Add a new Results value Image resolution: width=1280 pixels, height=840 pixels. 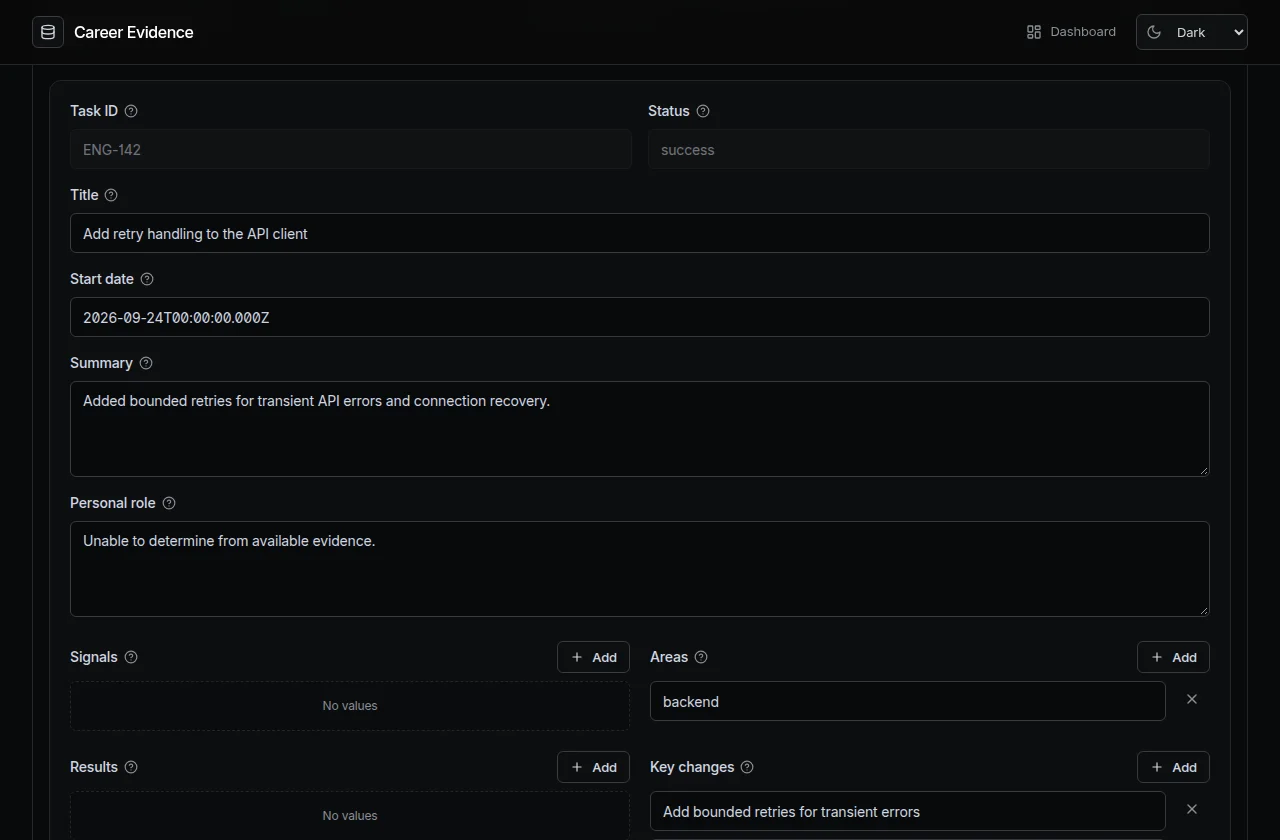(593, 767)
